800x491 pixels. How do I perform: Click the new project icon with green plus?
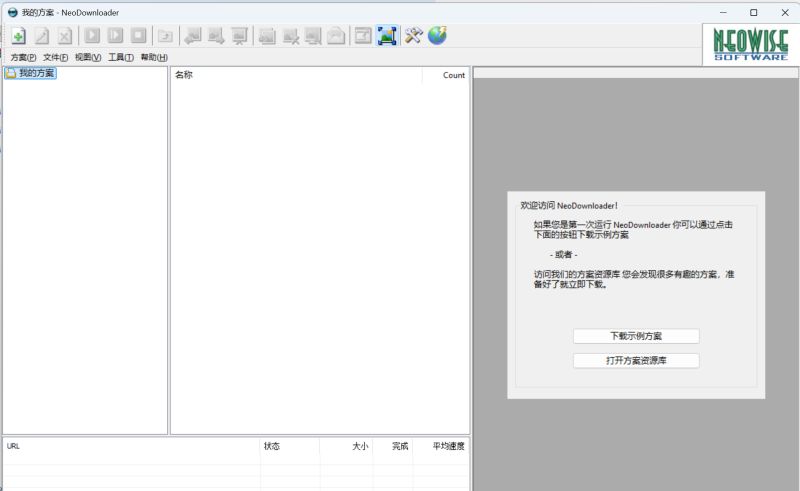click(18, 36)
